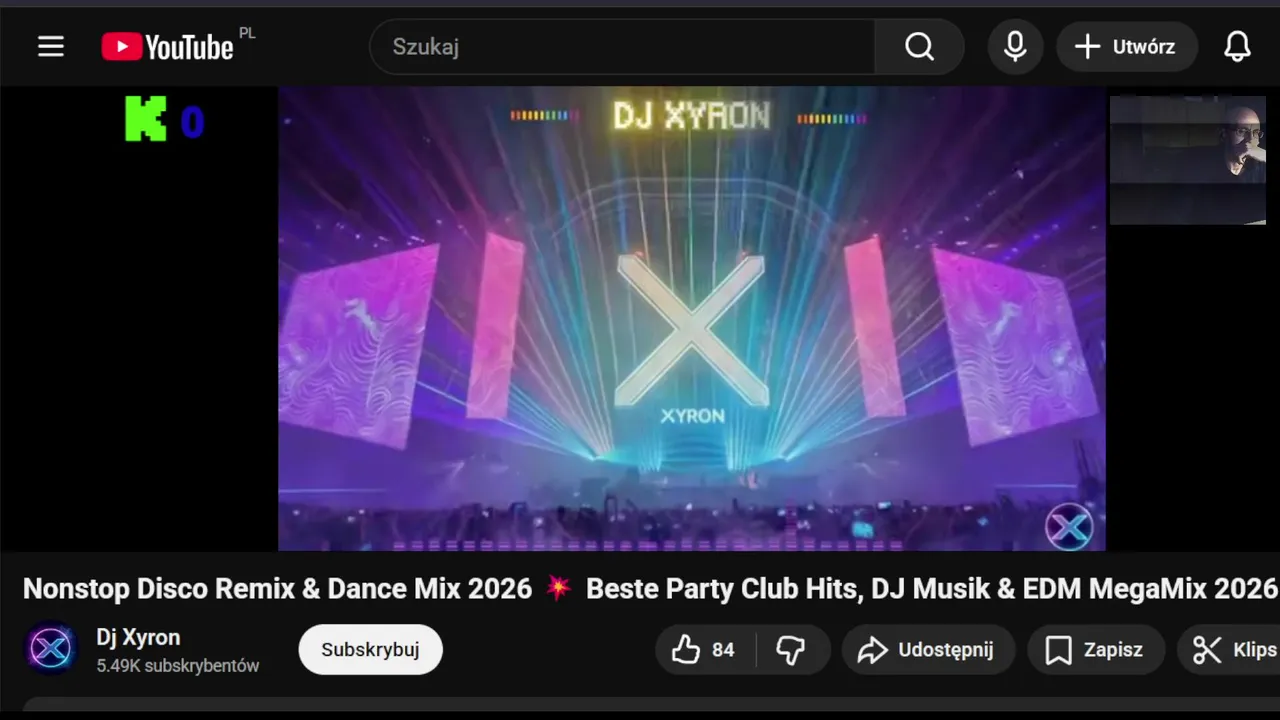Open the hamburger guide menu

pos(51,46)
